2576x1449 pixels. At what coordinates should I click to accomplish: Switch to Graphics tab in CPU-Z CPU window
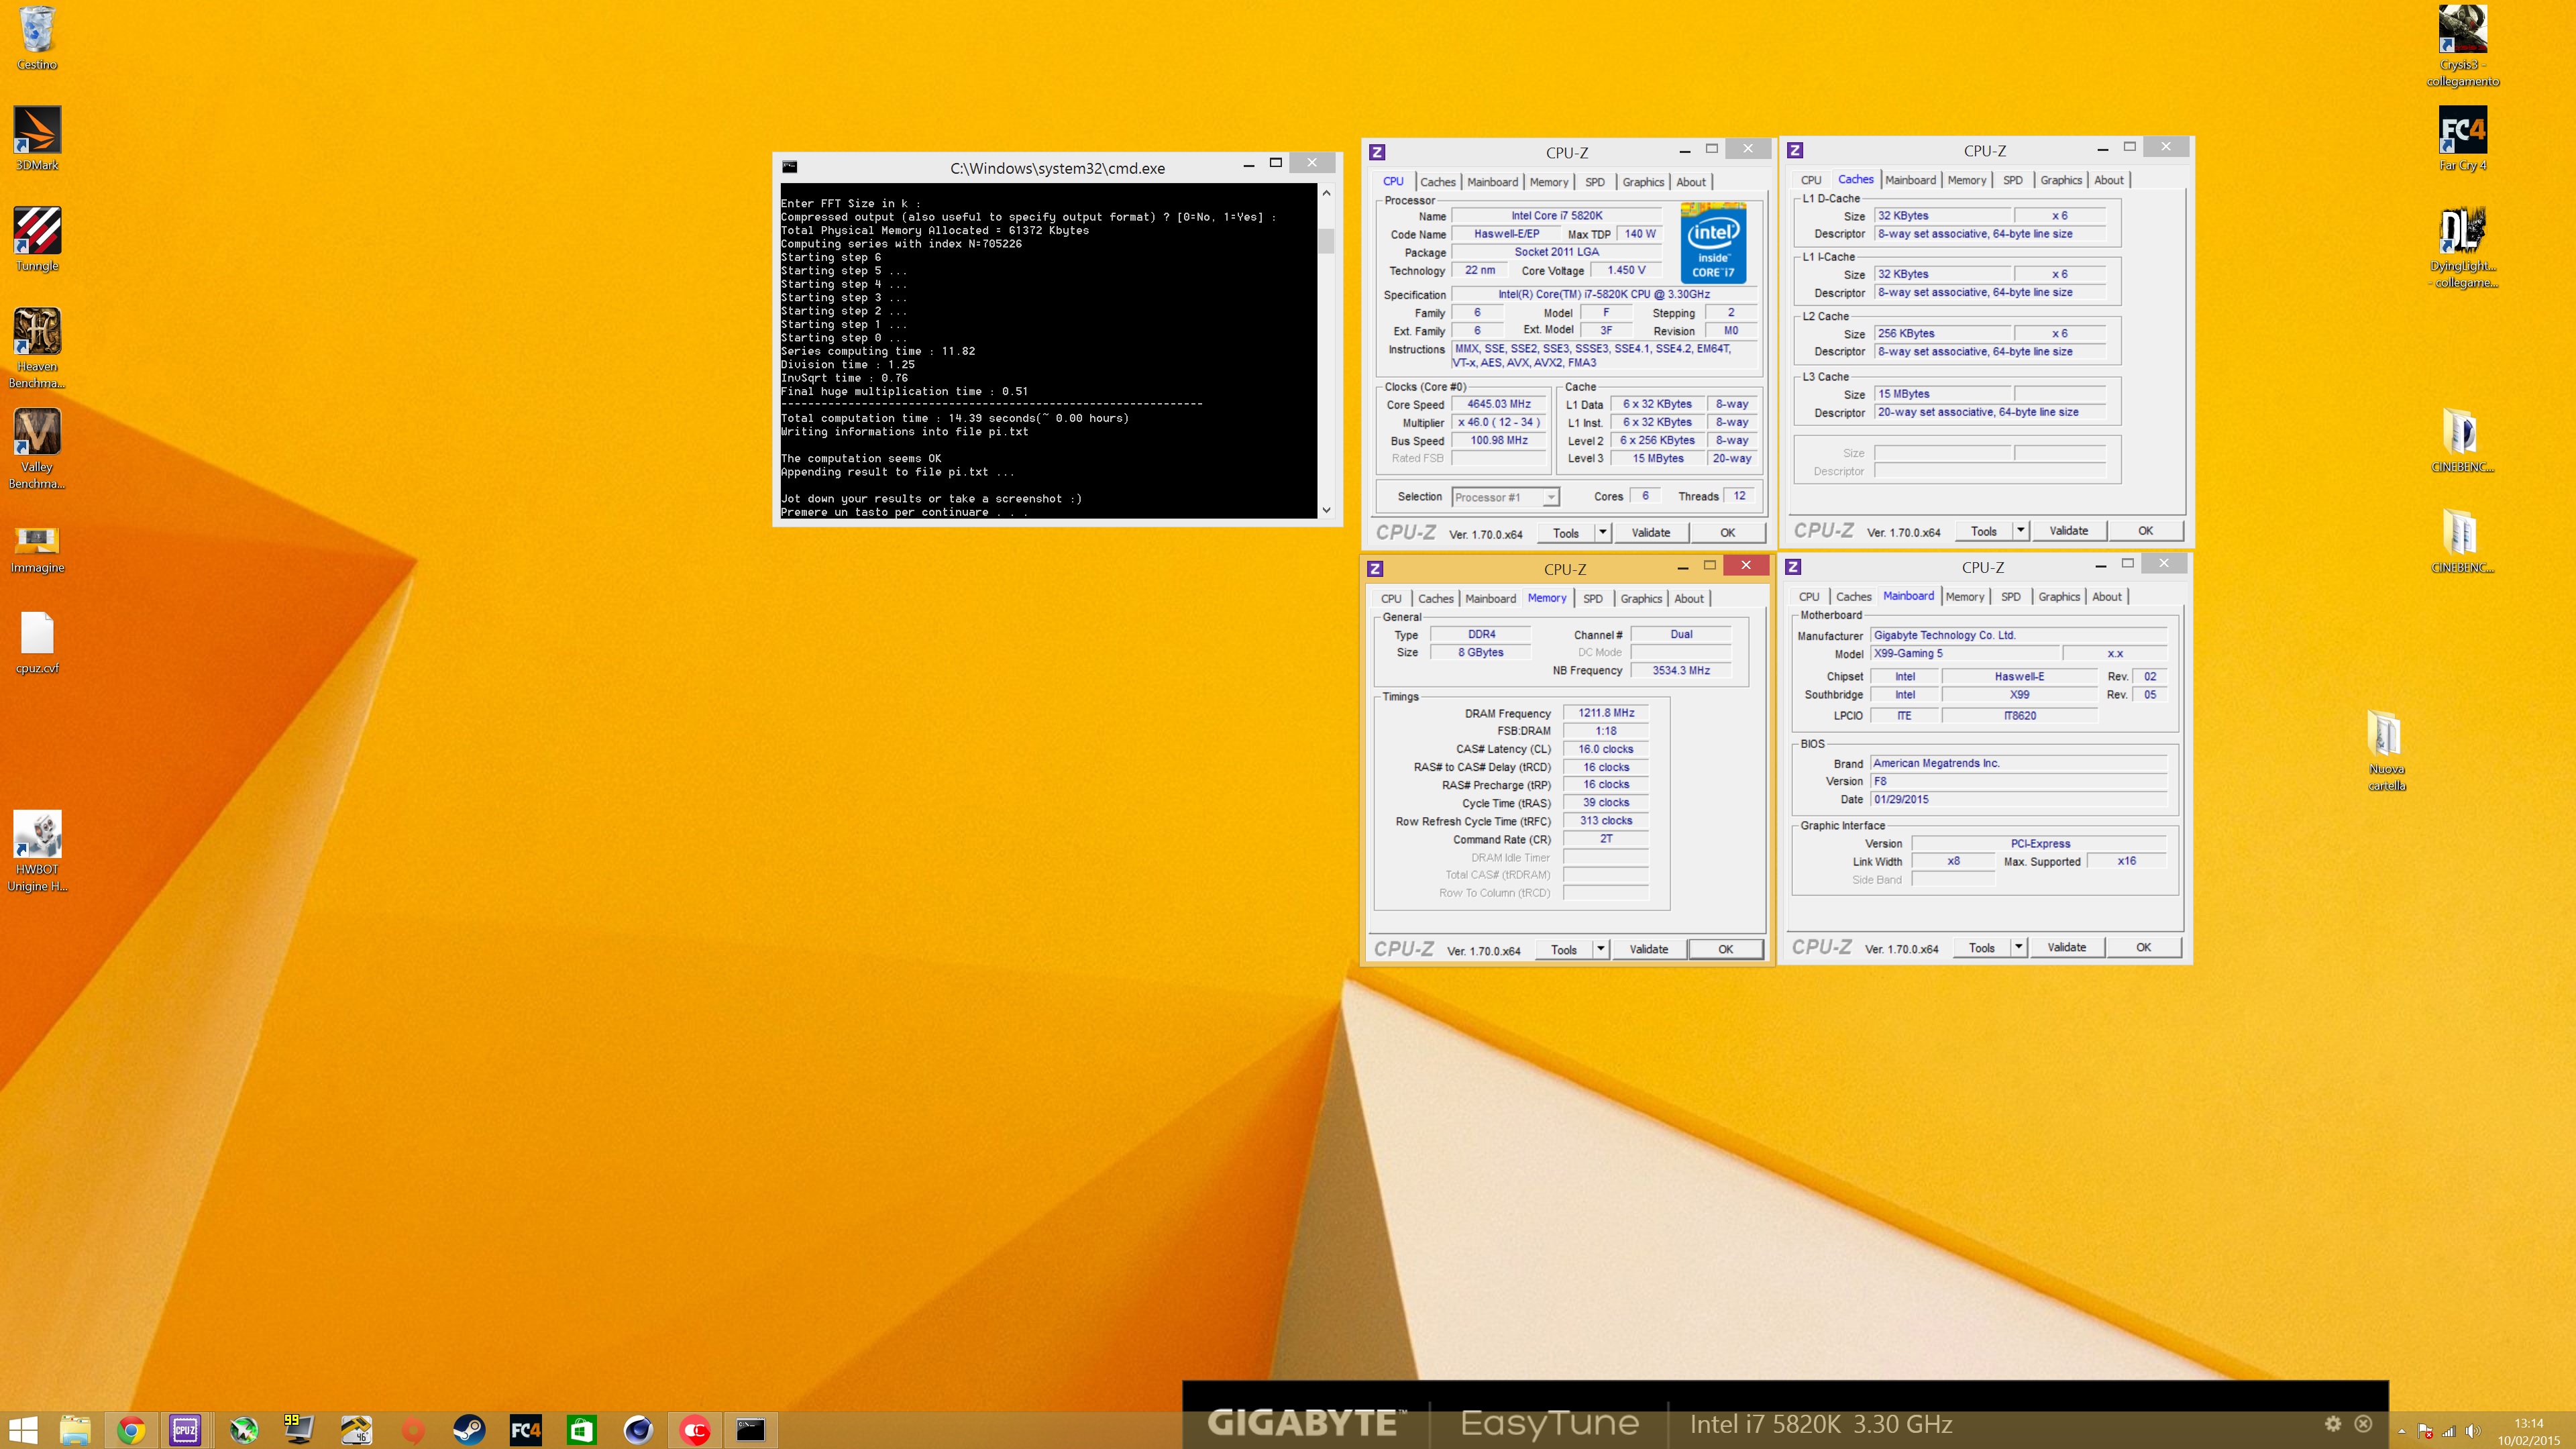coord(1643,182)
